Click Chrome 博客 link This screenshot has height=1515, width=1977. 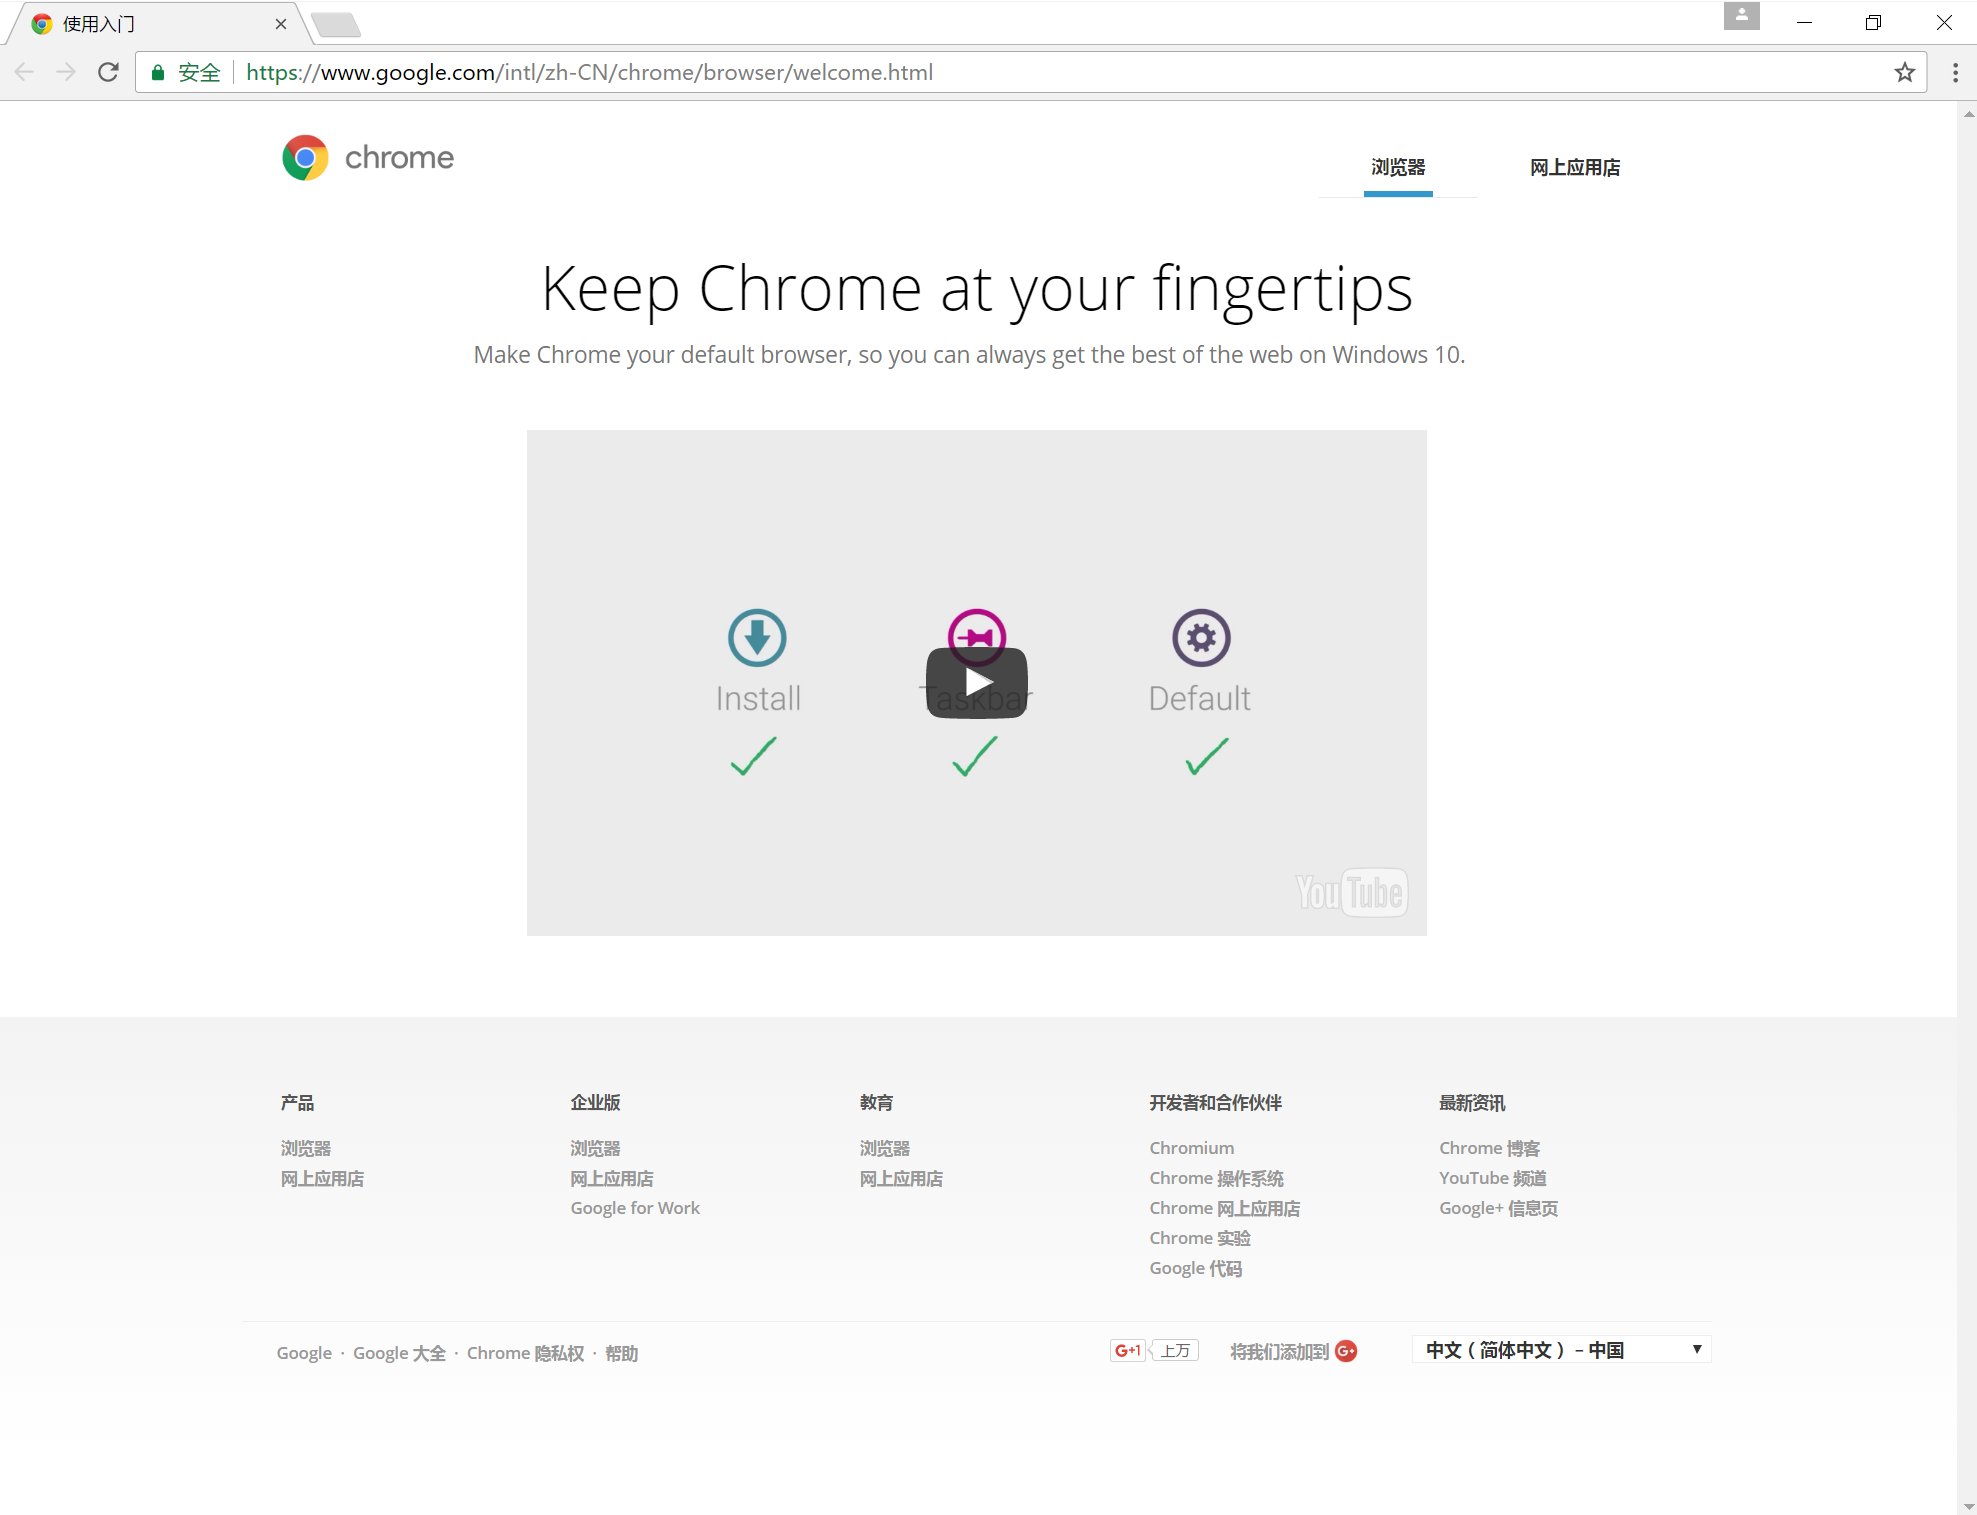(1488, 1147)
